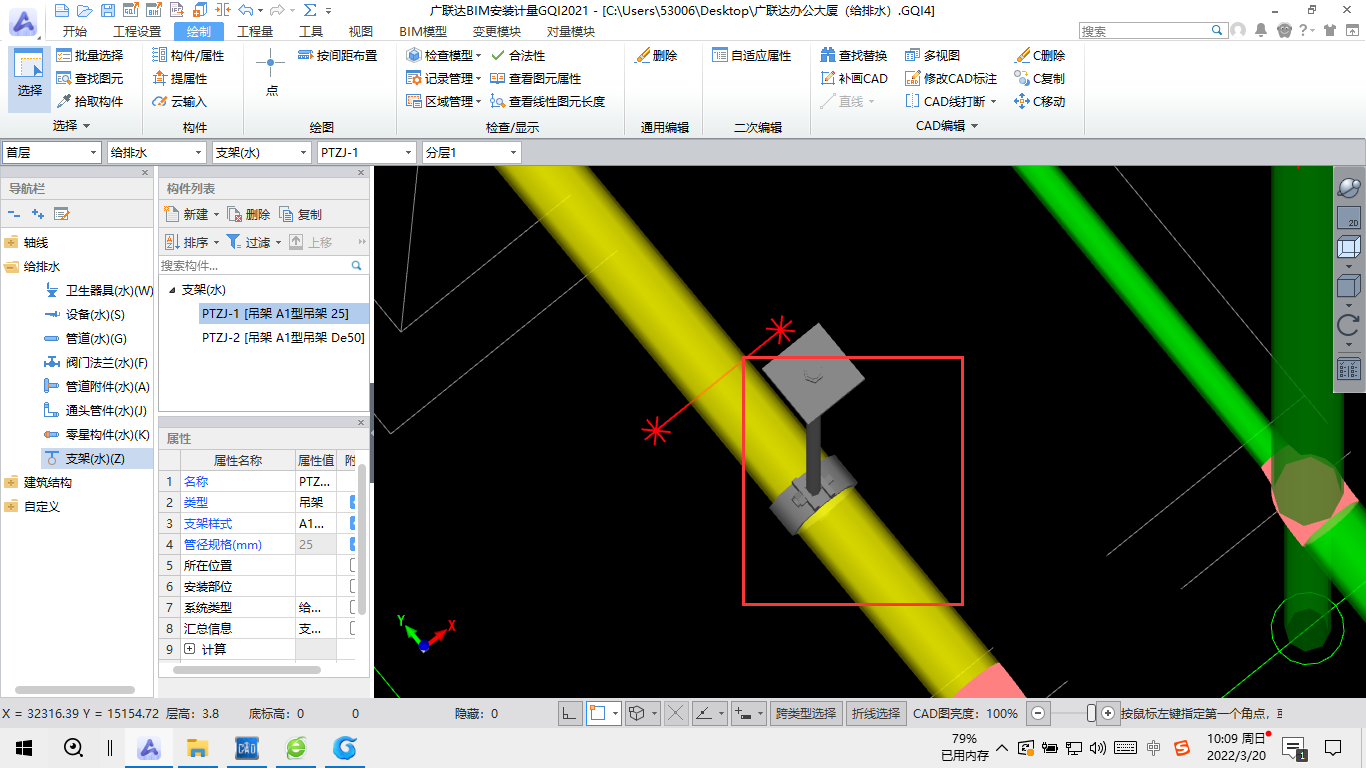This screenshot has width=1366, height=768.
Task: Check the 系统类型 row checkbox
Action: pyautogui.click(x=353, y=607)
